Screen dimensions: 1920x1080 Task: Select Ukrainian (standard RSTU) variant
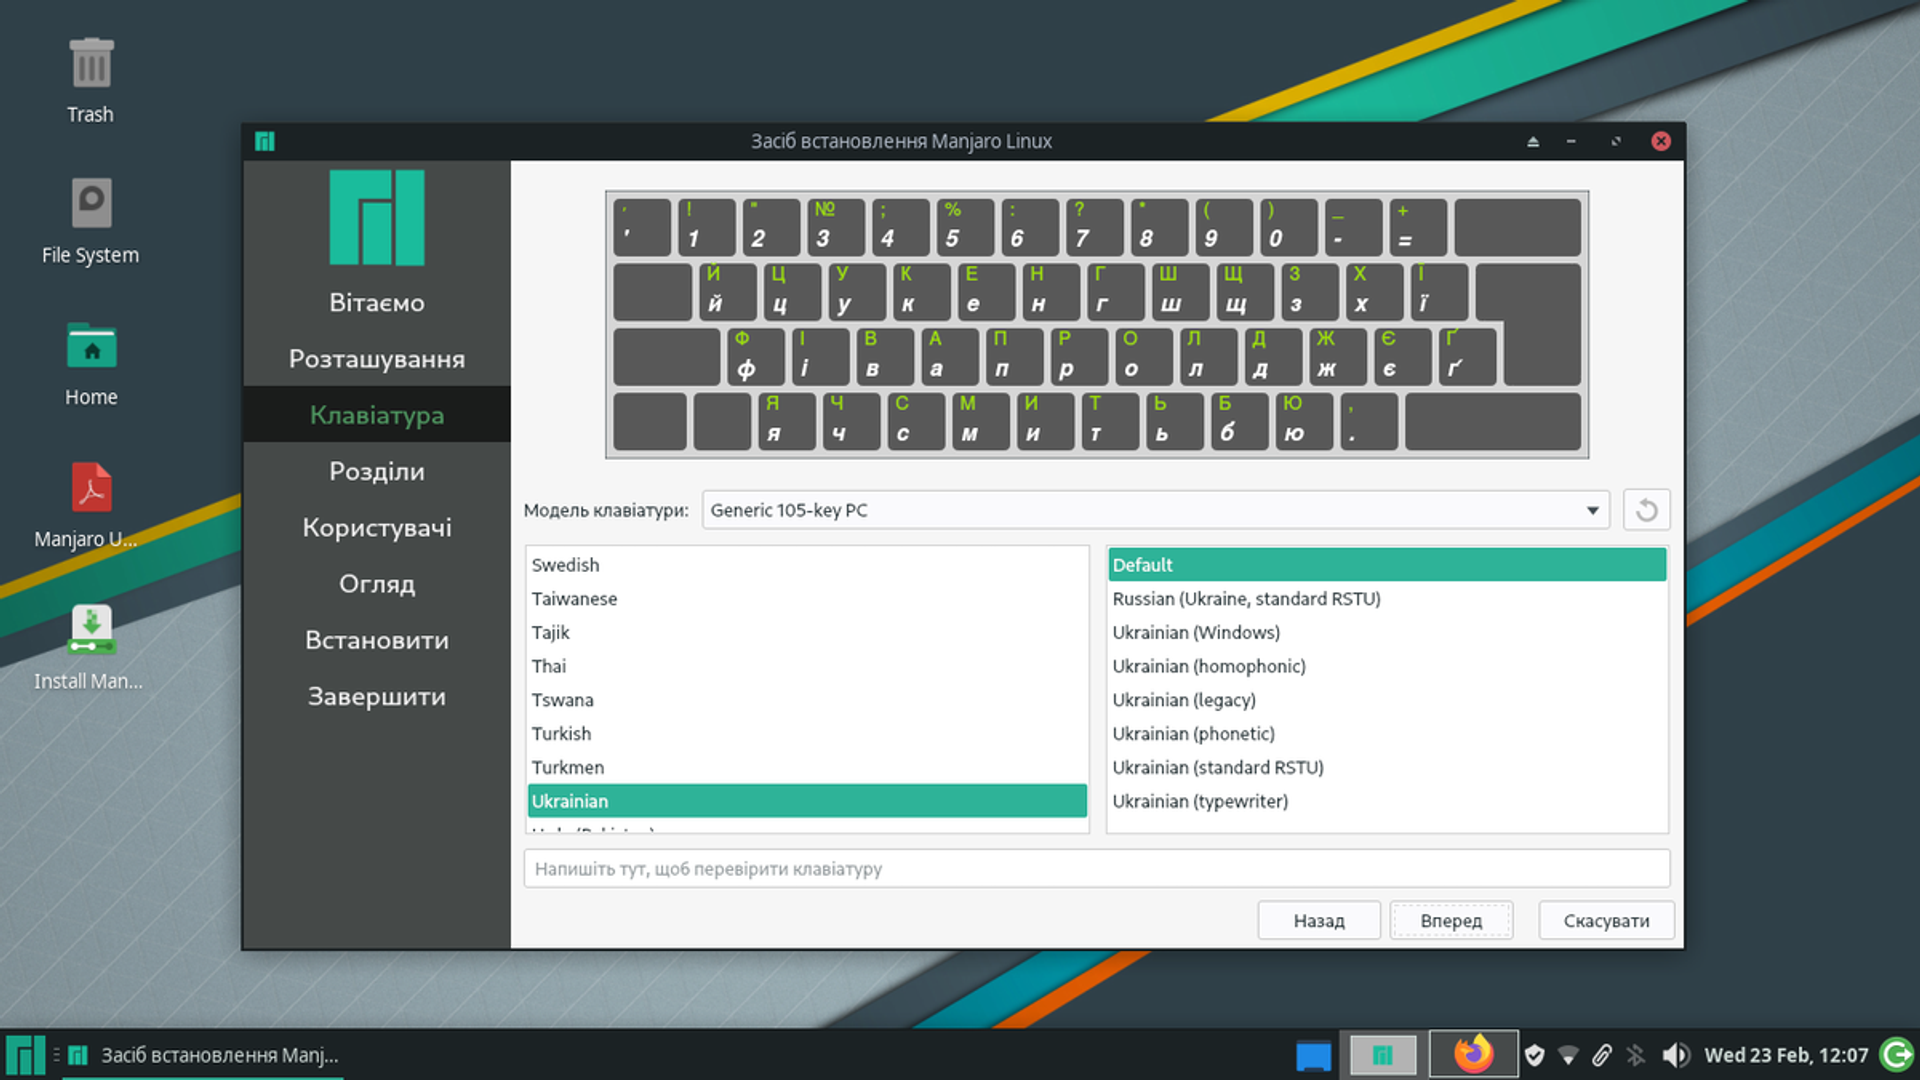[1387, 767]
